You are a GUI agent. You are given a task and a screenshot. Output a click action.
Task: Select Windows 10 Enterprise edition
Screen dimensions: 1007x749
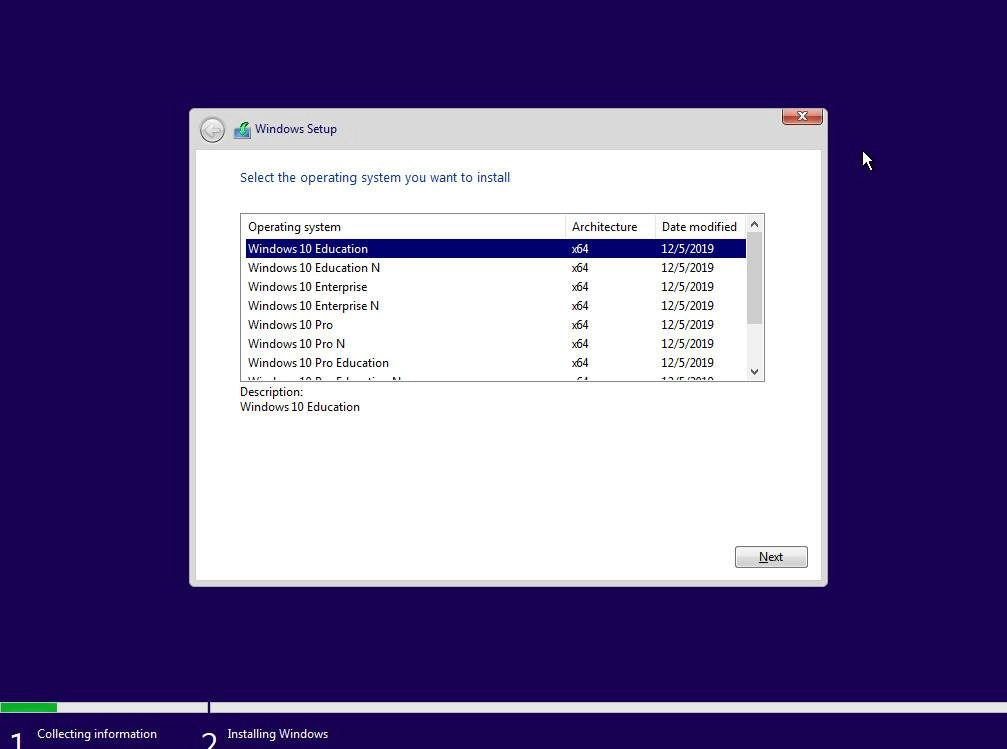pyautogui.click(x=495, y=286)
